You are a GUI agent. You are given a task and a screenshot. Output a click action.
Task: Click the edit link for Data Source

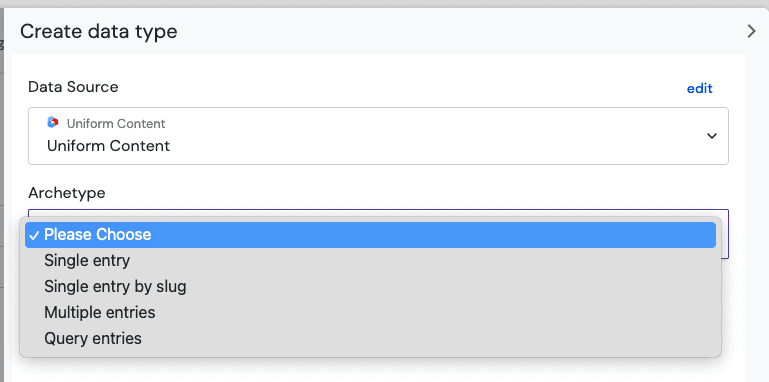699,89
